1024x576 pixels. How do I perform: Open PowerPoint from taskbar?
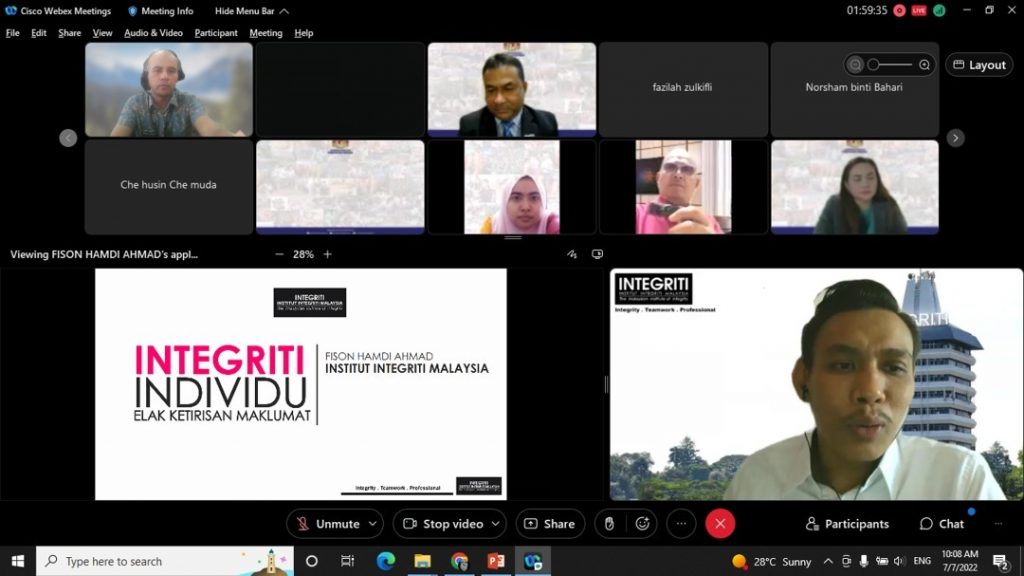click(496, 561)
